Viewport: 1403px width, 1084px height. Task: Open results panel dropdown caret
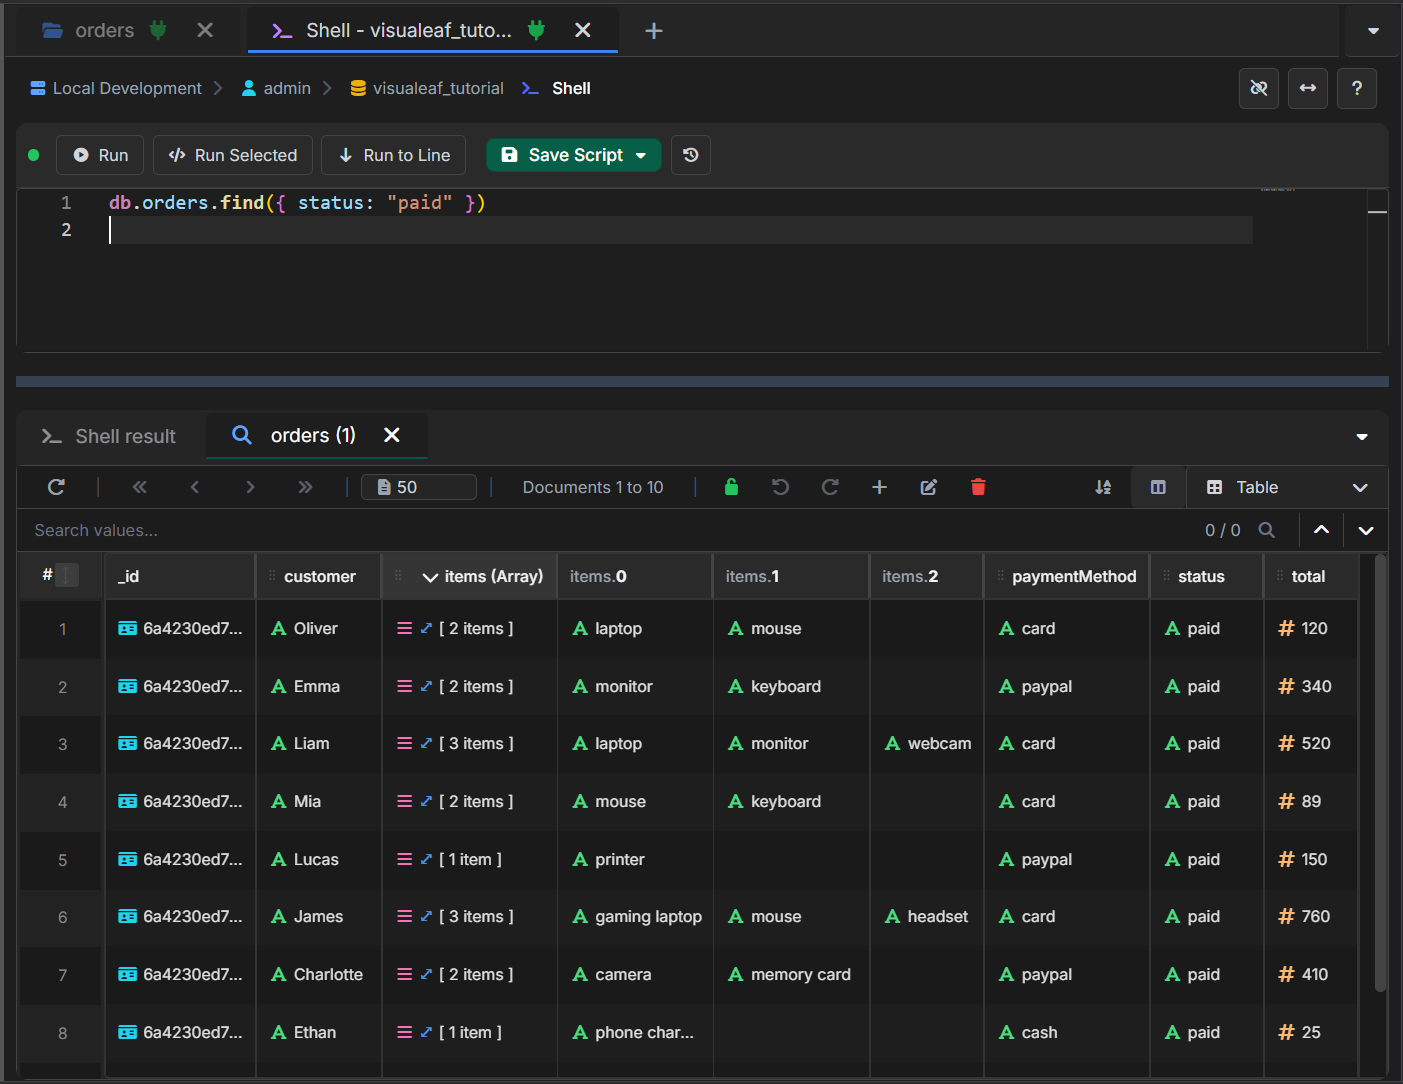1362,437
